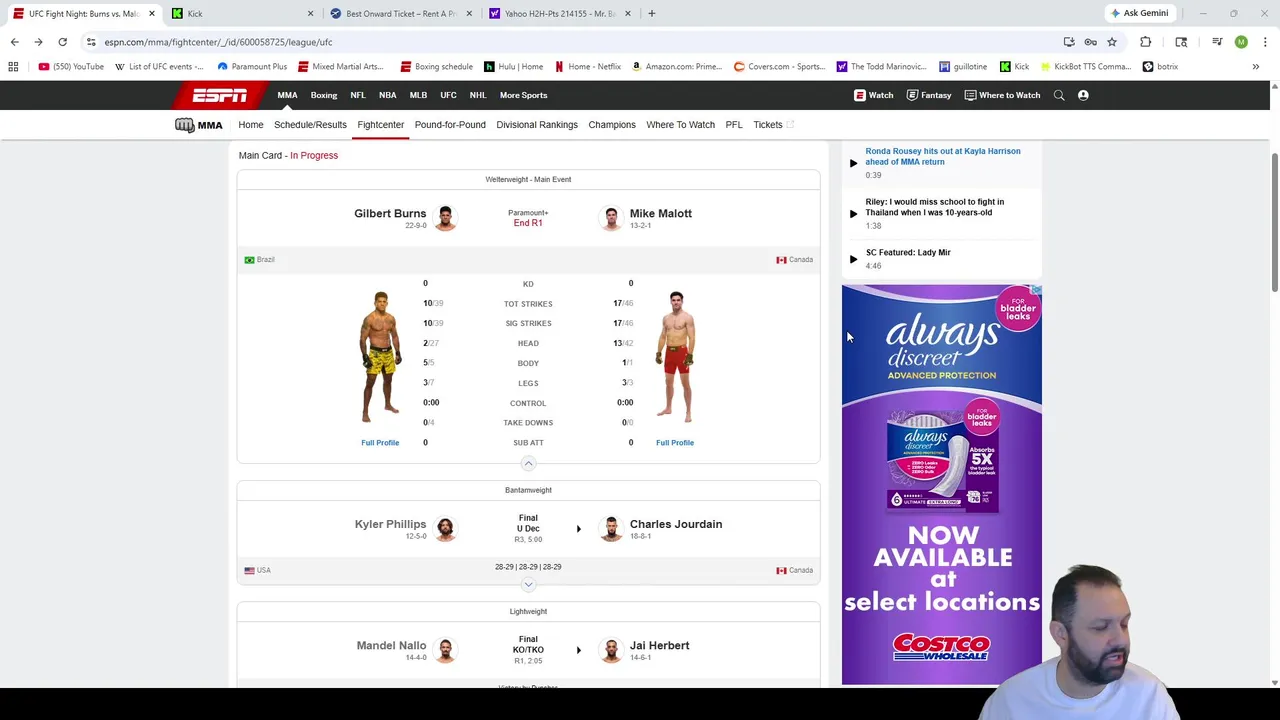The image size is (1280, 720).
Task: Open the Home - Netflix bookmark
Action: (x=587, y=67)
